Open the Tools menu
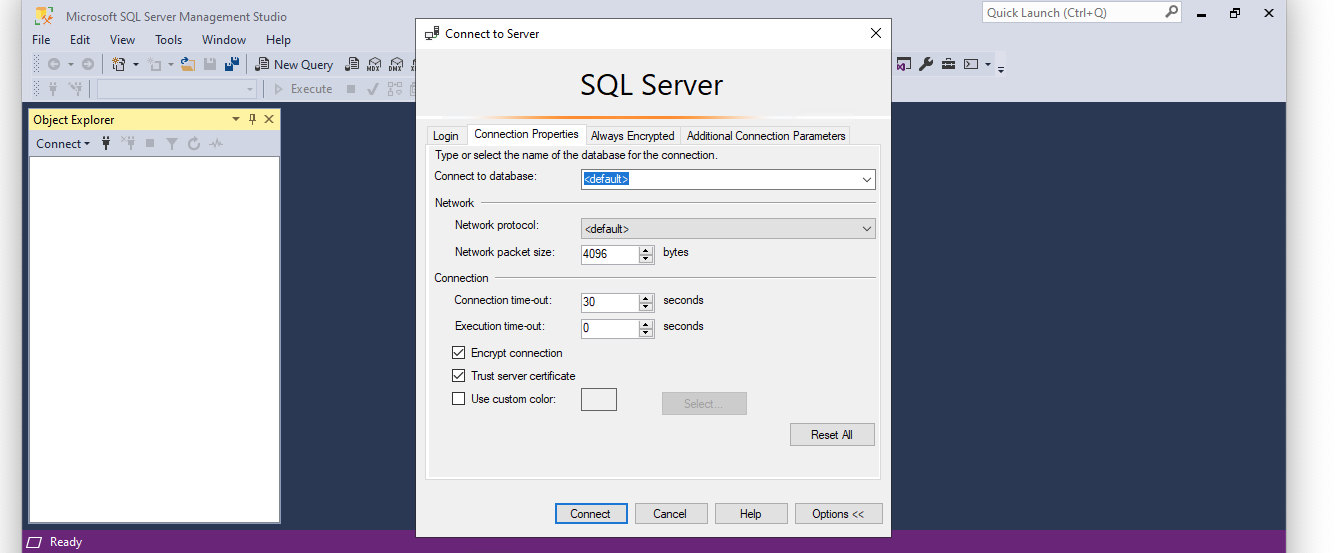This screenshot has width=1342, height=553. [x=168, y=40]
